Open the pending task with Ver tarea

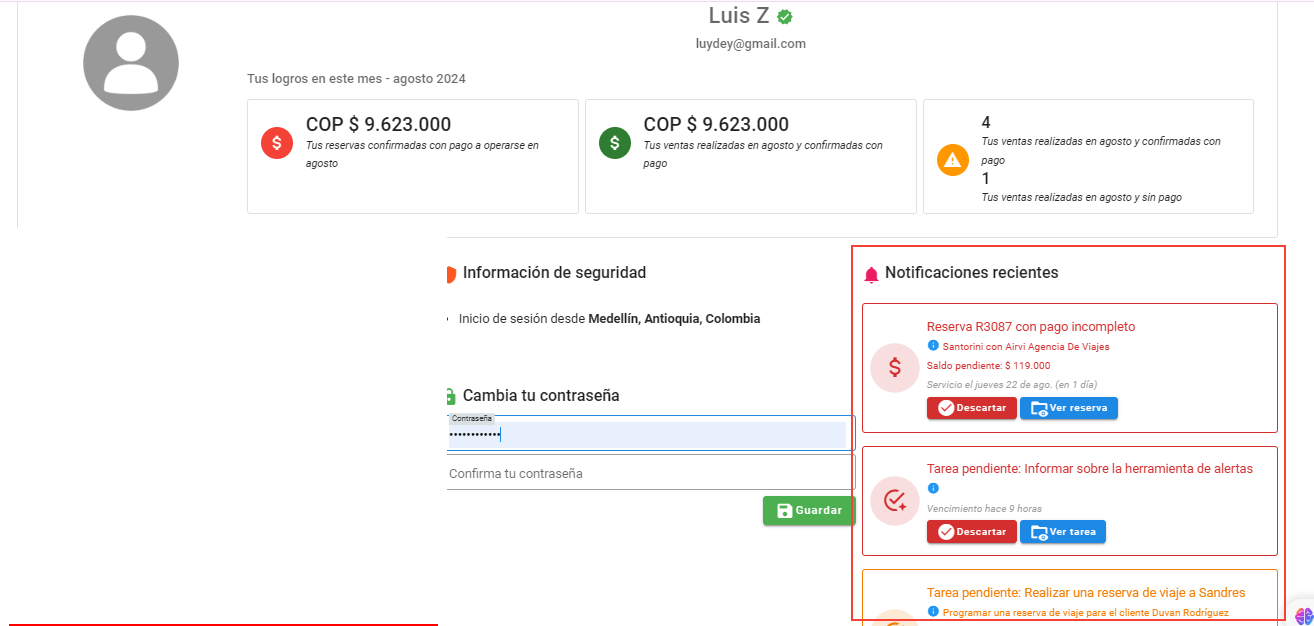[x=1062, y=532]
